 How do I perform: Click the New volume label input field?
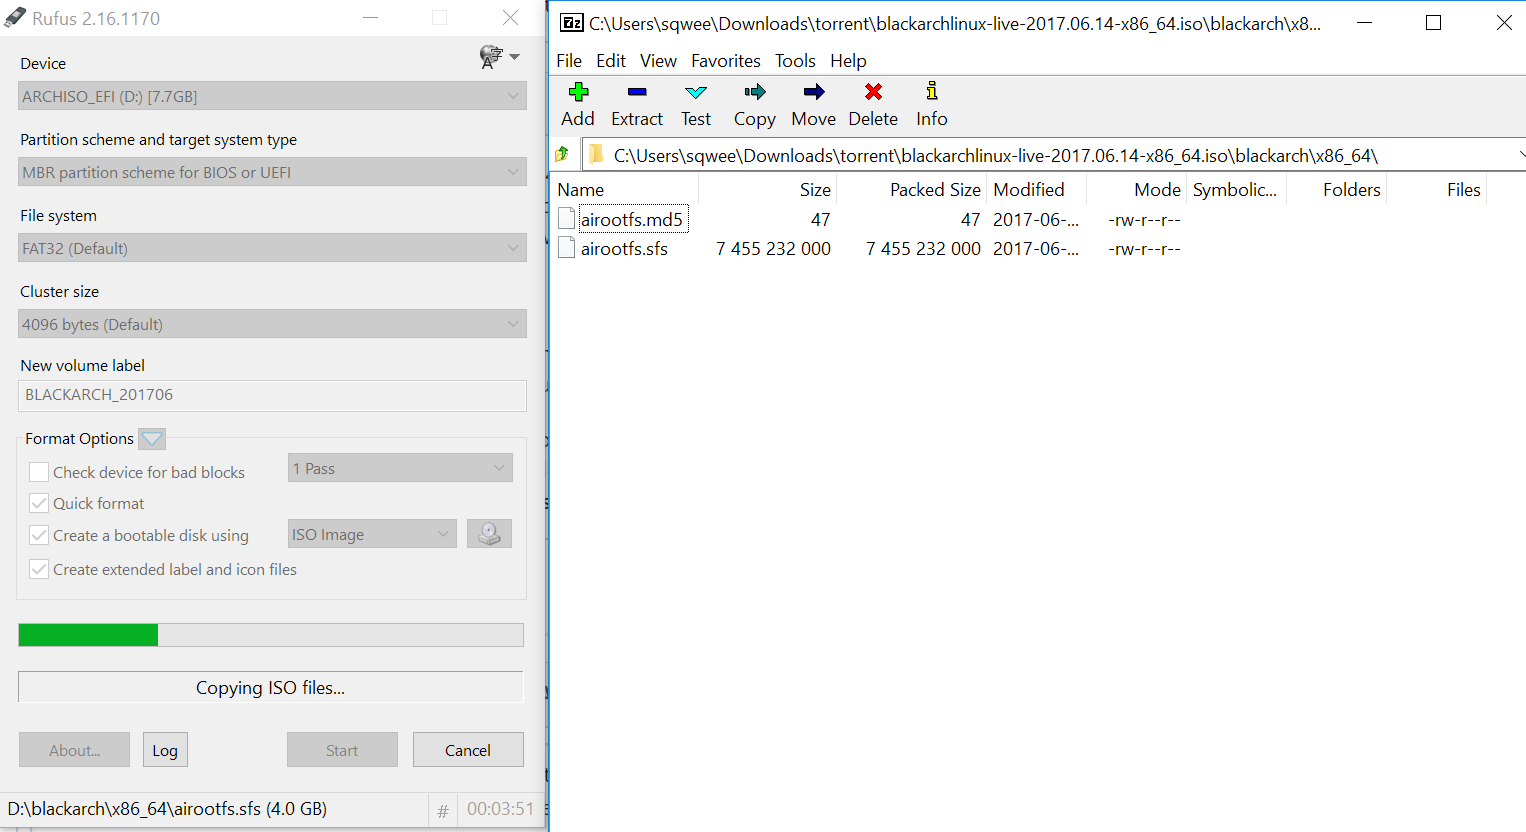(x=272, y=395)
